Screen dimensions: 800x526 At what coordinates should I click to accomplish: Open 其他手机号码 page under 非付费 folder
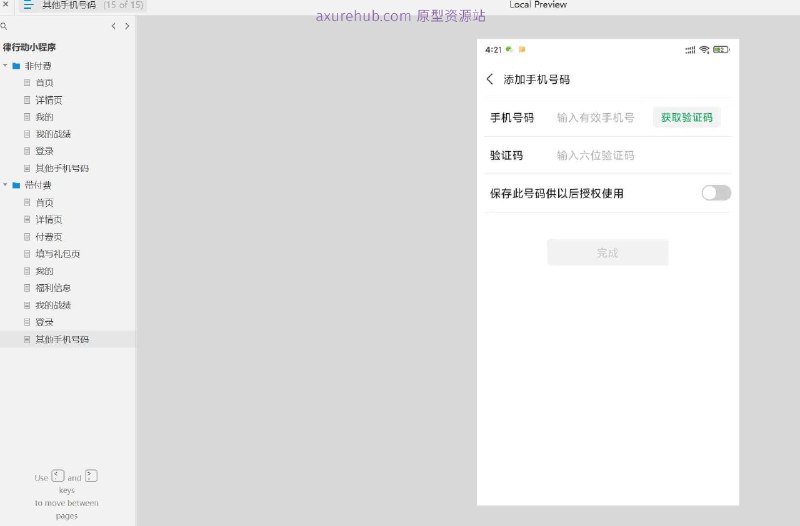point(62,168)
